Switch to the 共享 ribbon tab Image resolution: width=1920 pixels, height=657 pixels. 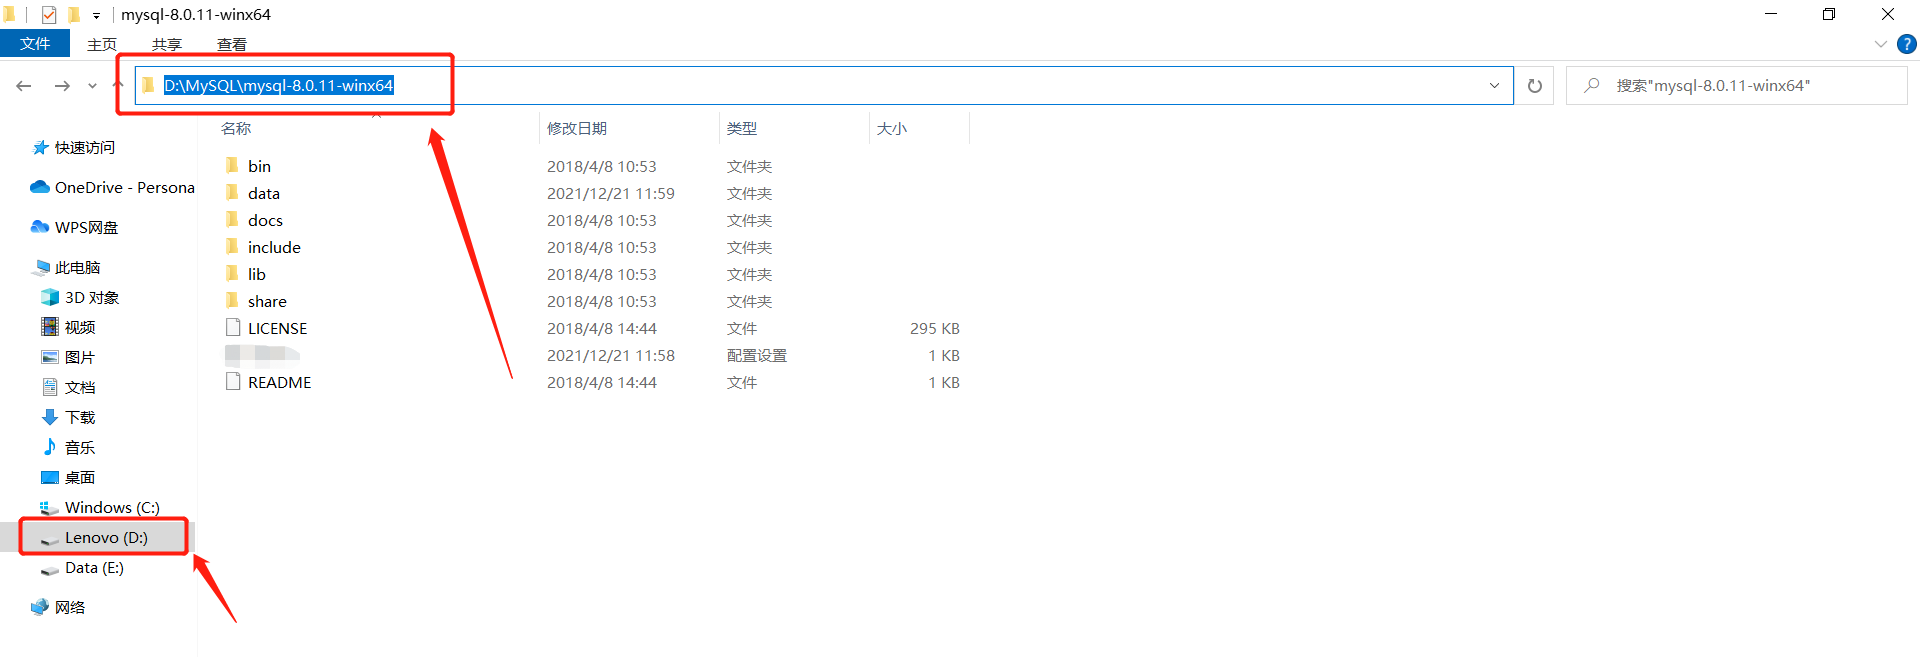pos(167,44)
